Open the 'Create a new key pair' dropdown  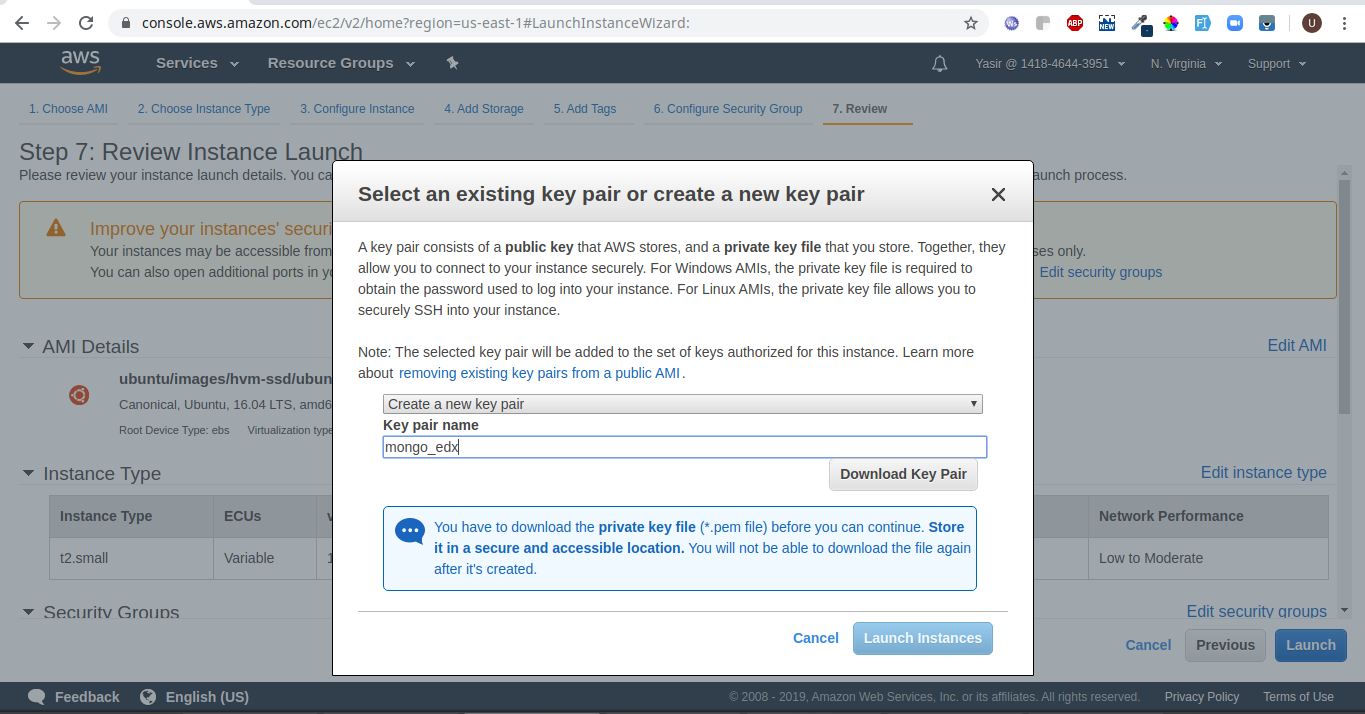(x=682, y=404)
